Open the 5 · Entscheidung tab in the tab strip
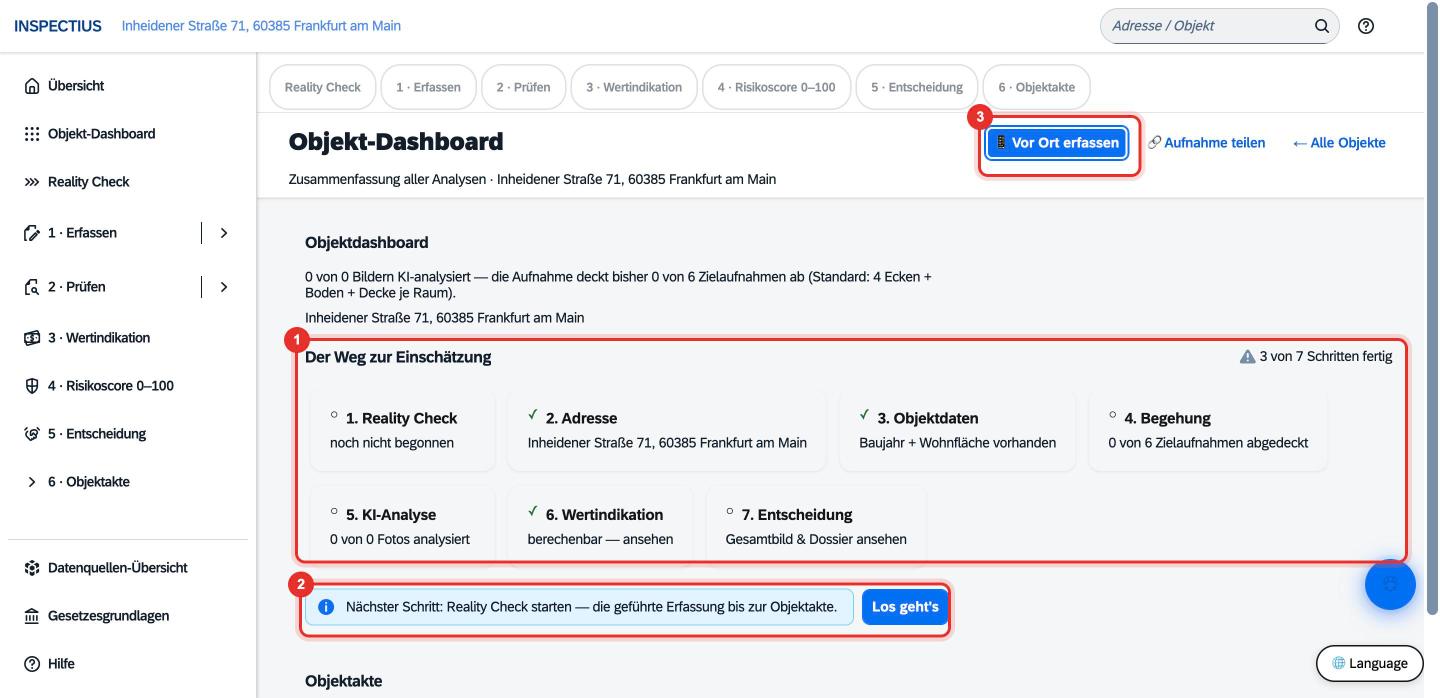This screenshot has width=1440, height=698. [x=917, y=87]
